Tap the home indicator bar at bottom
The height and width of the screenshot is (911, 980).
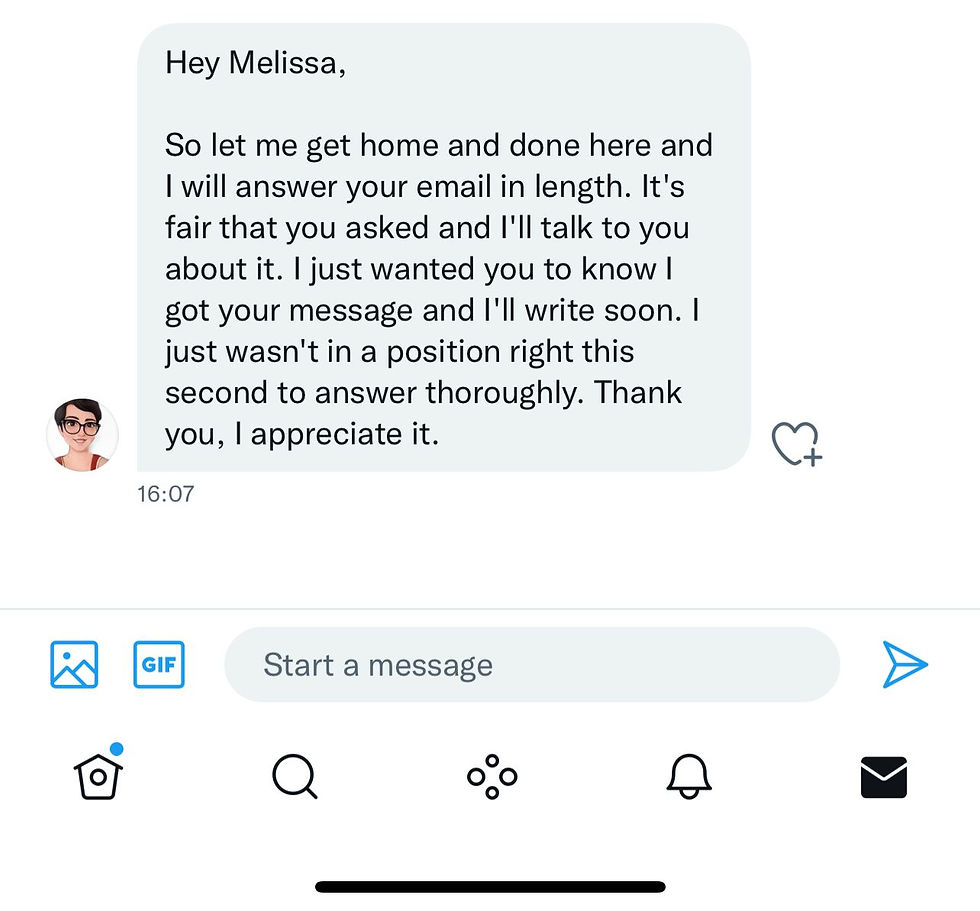[490, 887]
